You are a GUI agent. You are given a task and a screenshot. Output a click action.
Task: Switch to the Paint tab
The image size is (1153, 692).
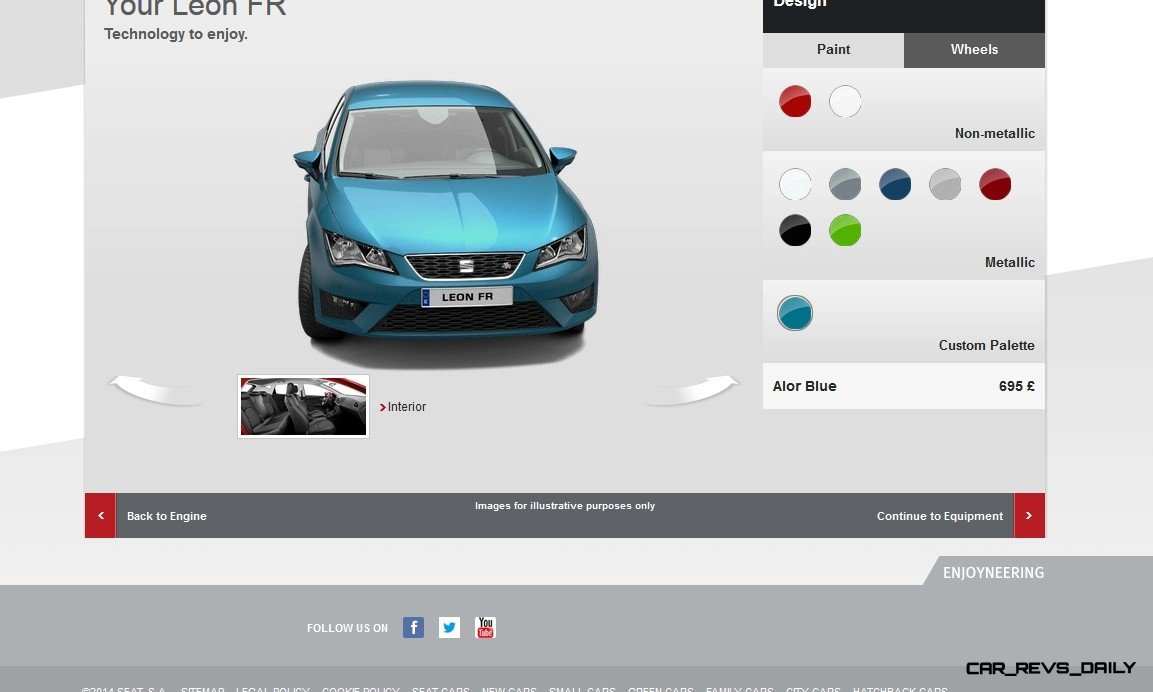pos(833,50)
